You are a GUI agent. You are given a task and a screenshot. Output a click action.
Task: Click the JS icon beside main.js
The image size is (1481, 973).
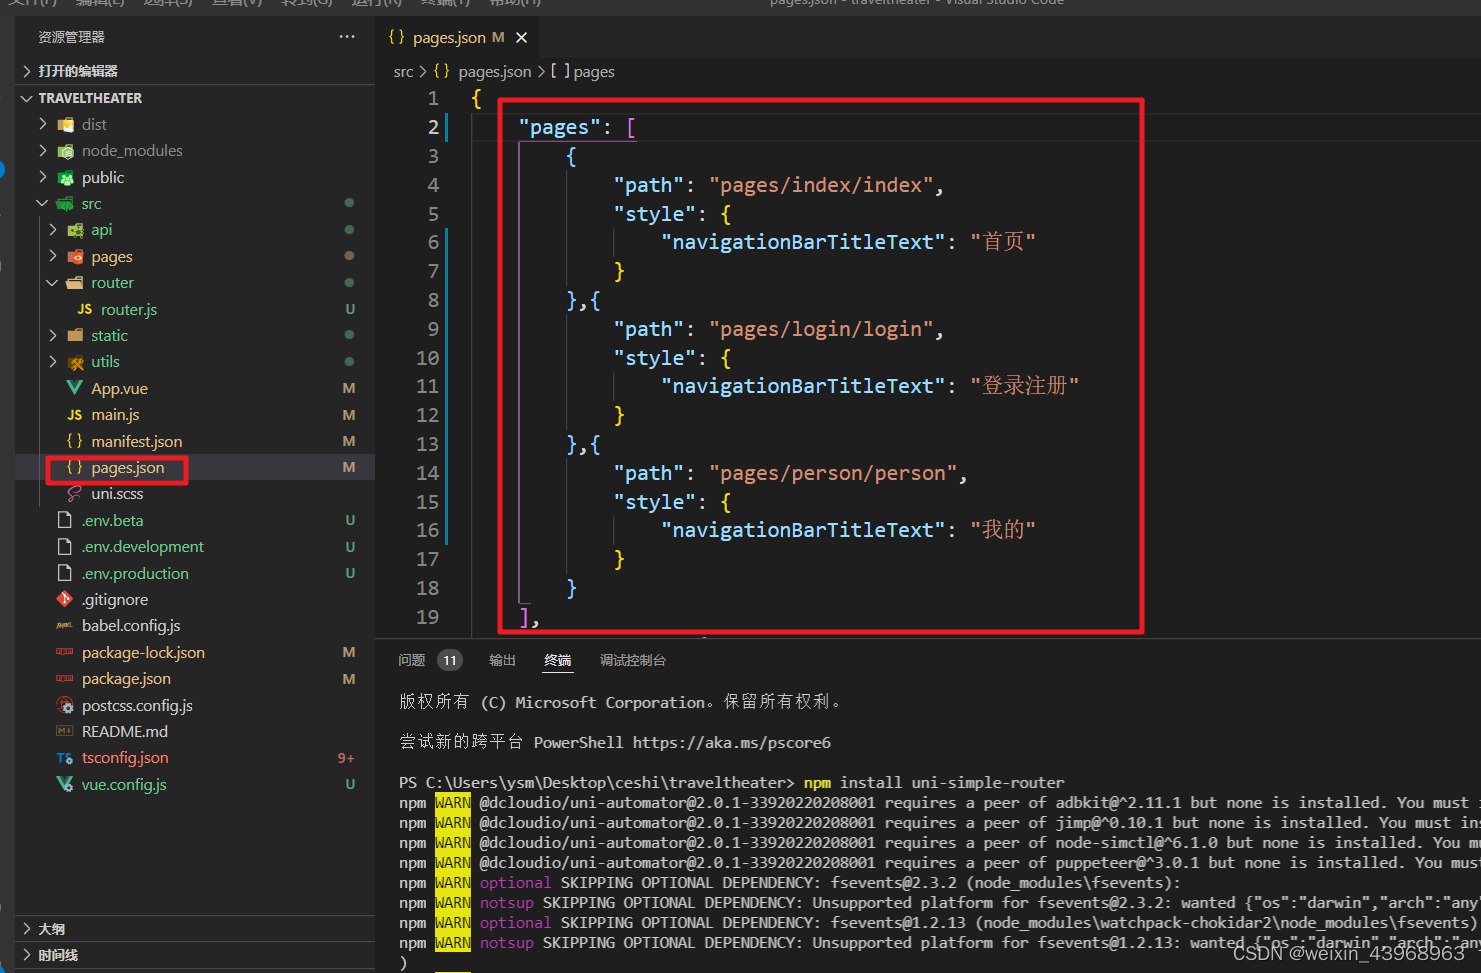pos(74,415)
